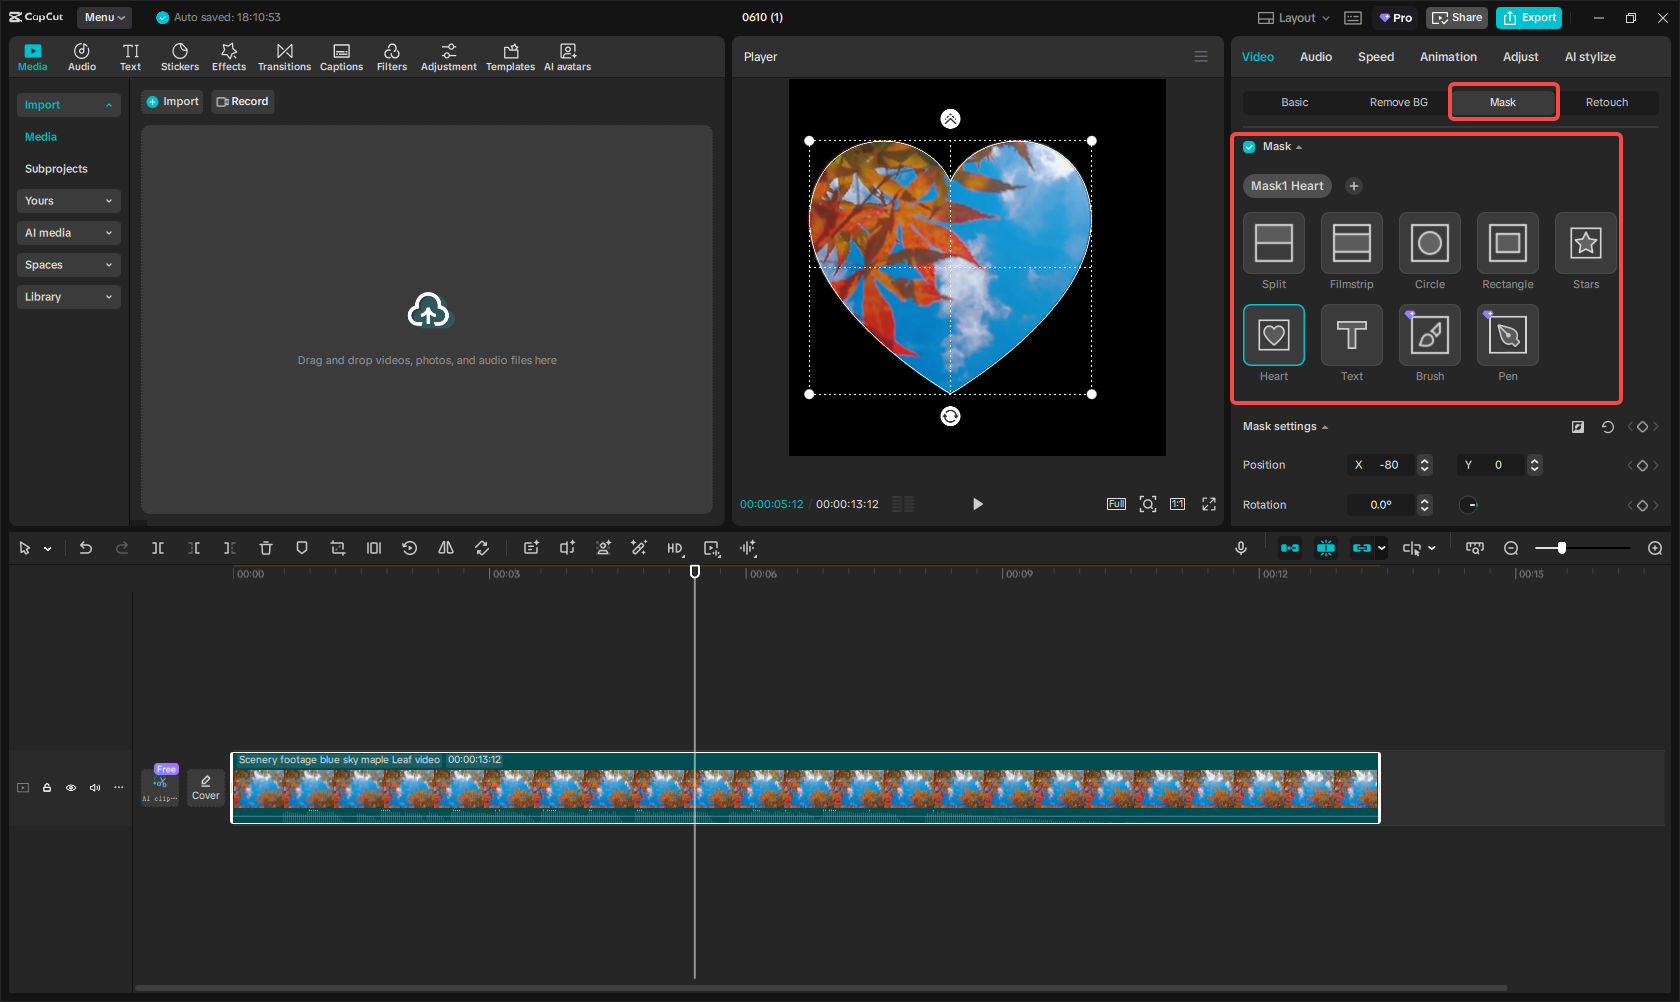Select the Circle mask shape

pos(1429,243)
